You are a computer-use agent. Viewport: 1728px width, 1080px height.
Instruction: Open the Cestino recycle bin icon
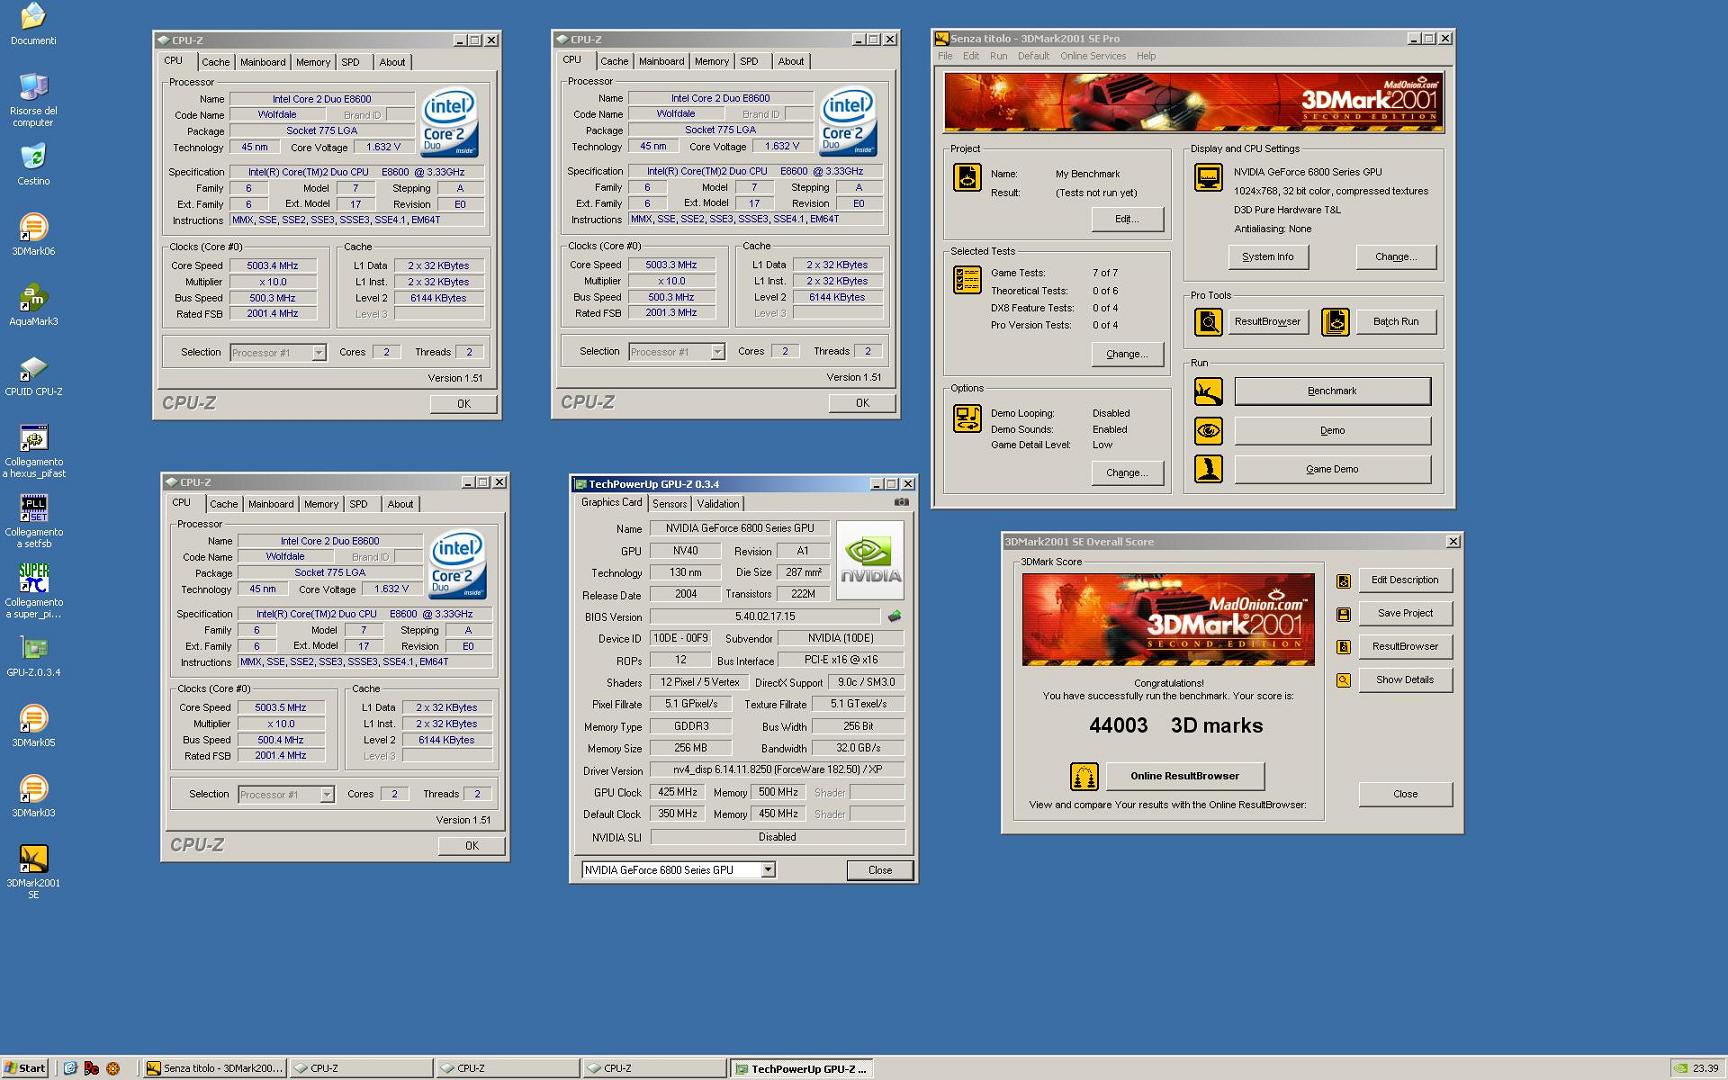tap(33, 157)
